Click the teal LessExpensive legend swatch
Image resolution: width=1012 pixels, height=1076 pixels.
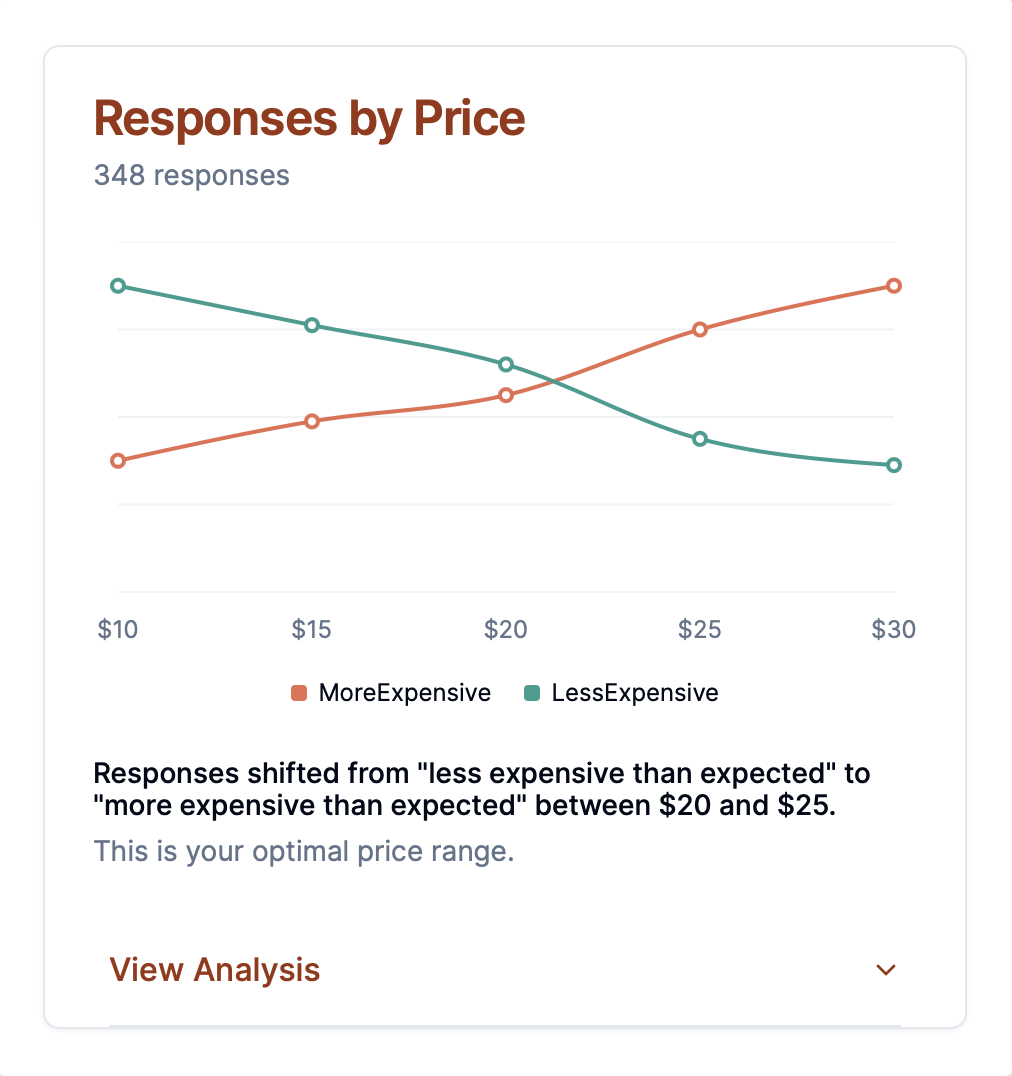(x=532, y=693)
